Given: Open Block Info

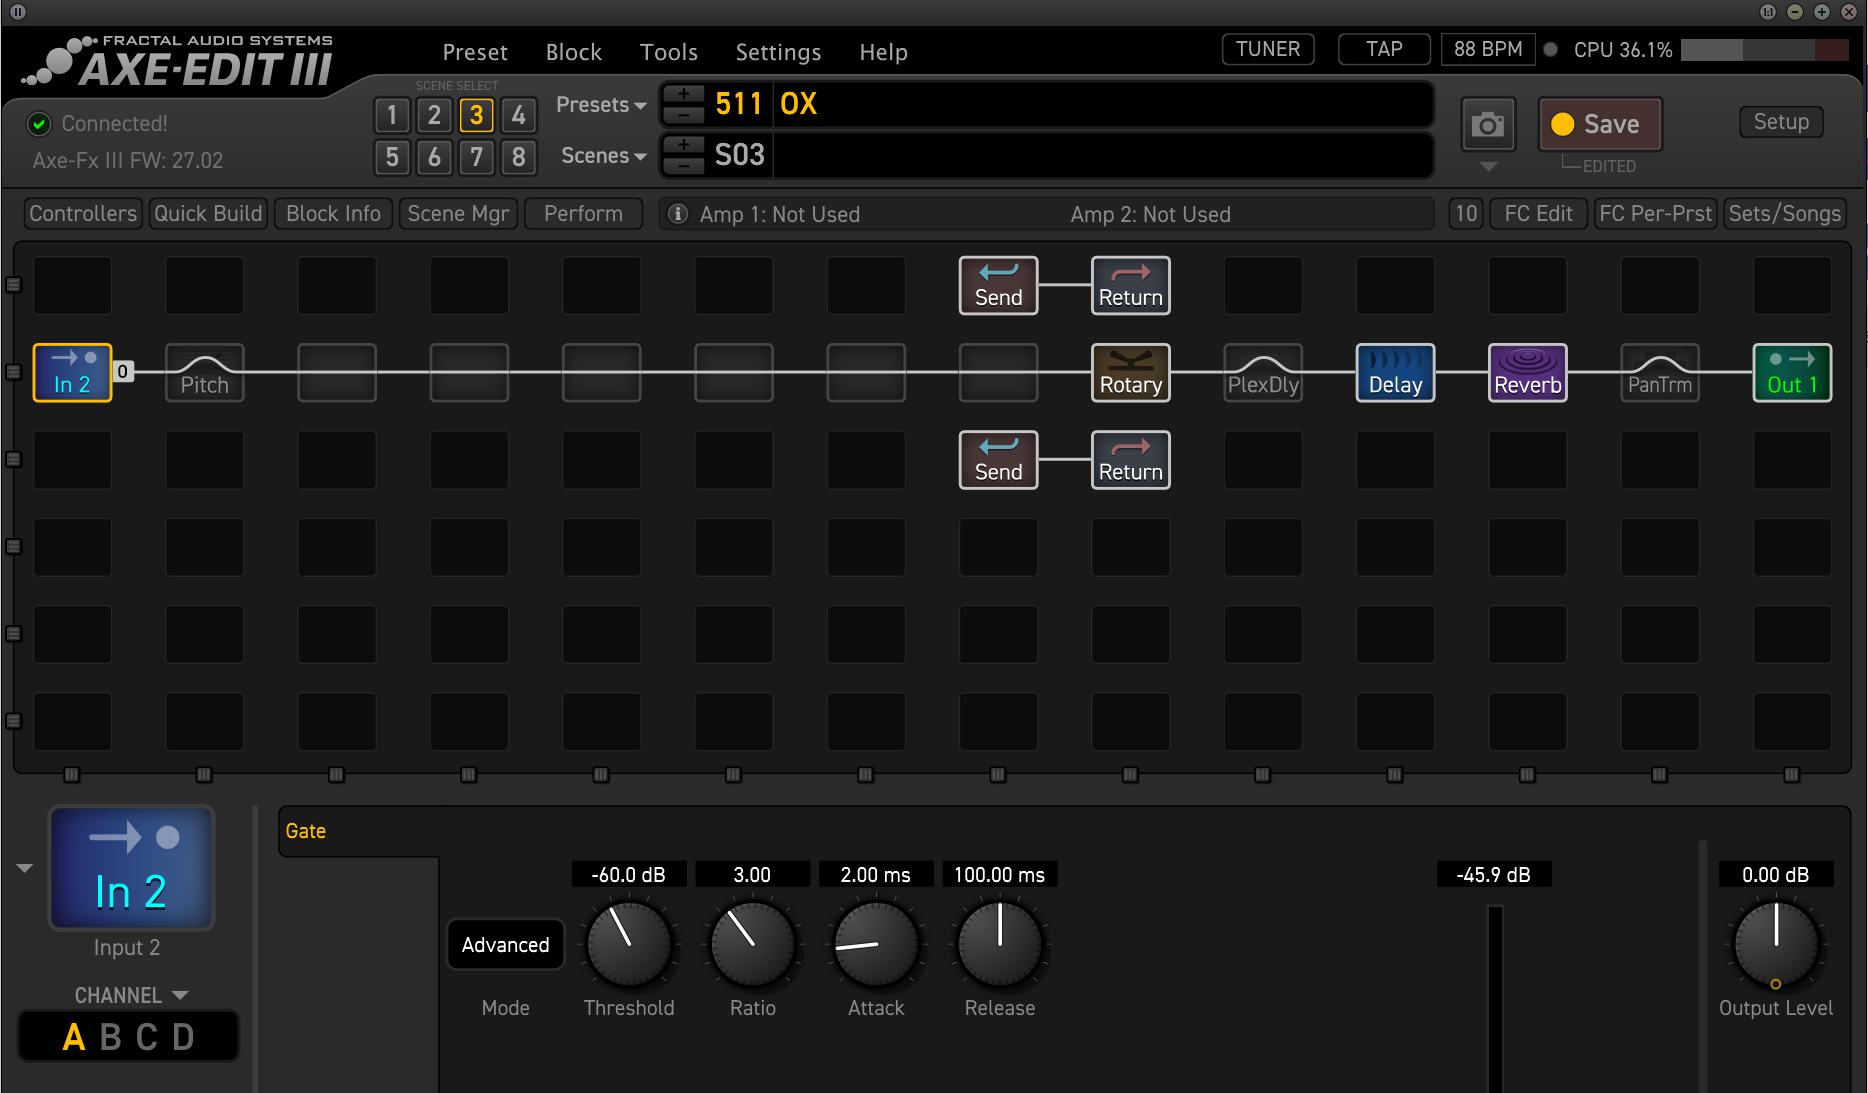Looking at the screenshot, I should (333, 214).
